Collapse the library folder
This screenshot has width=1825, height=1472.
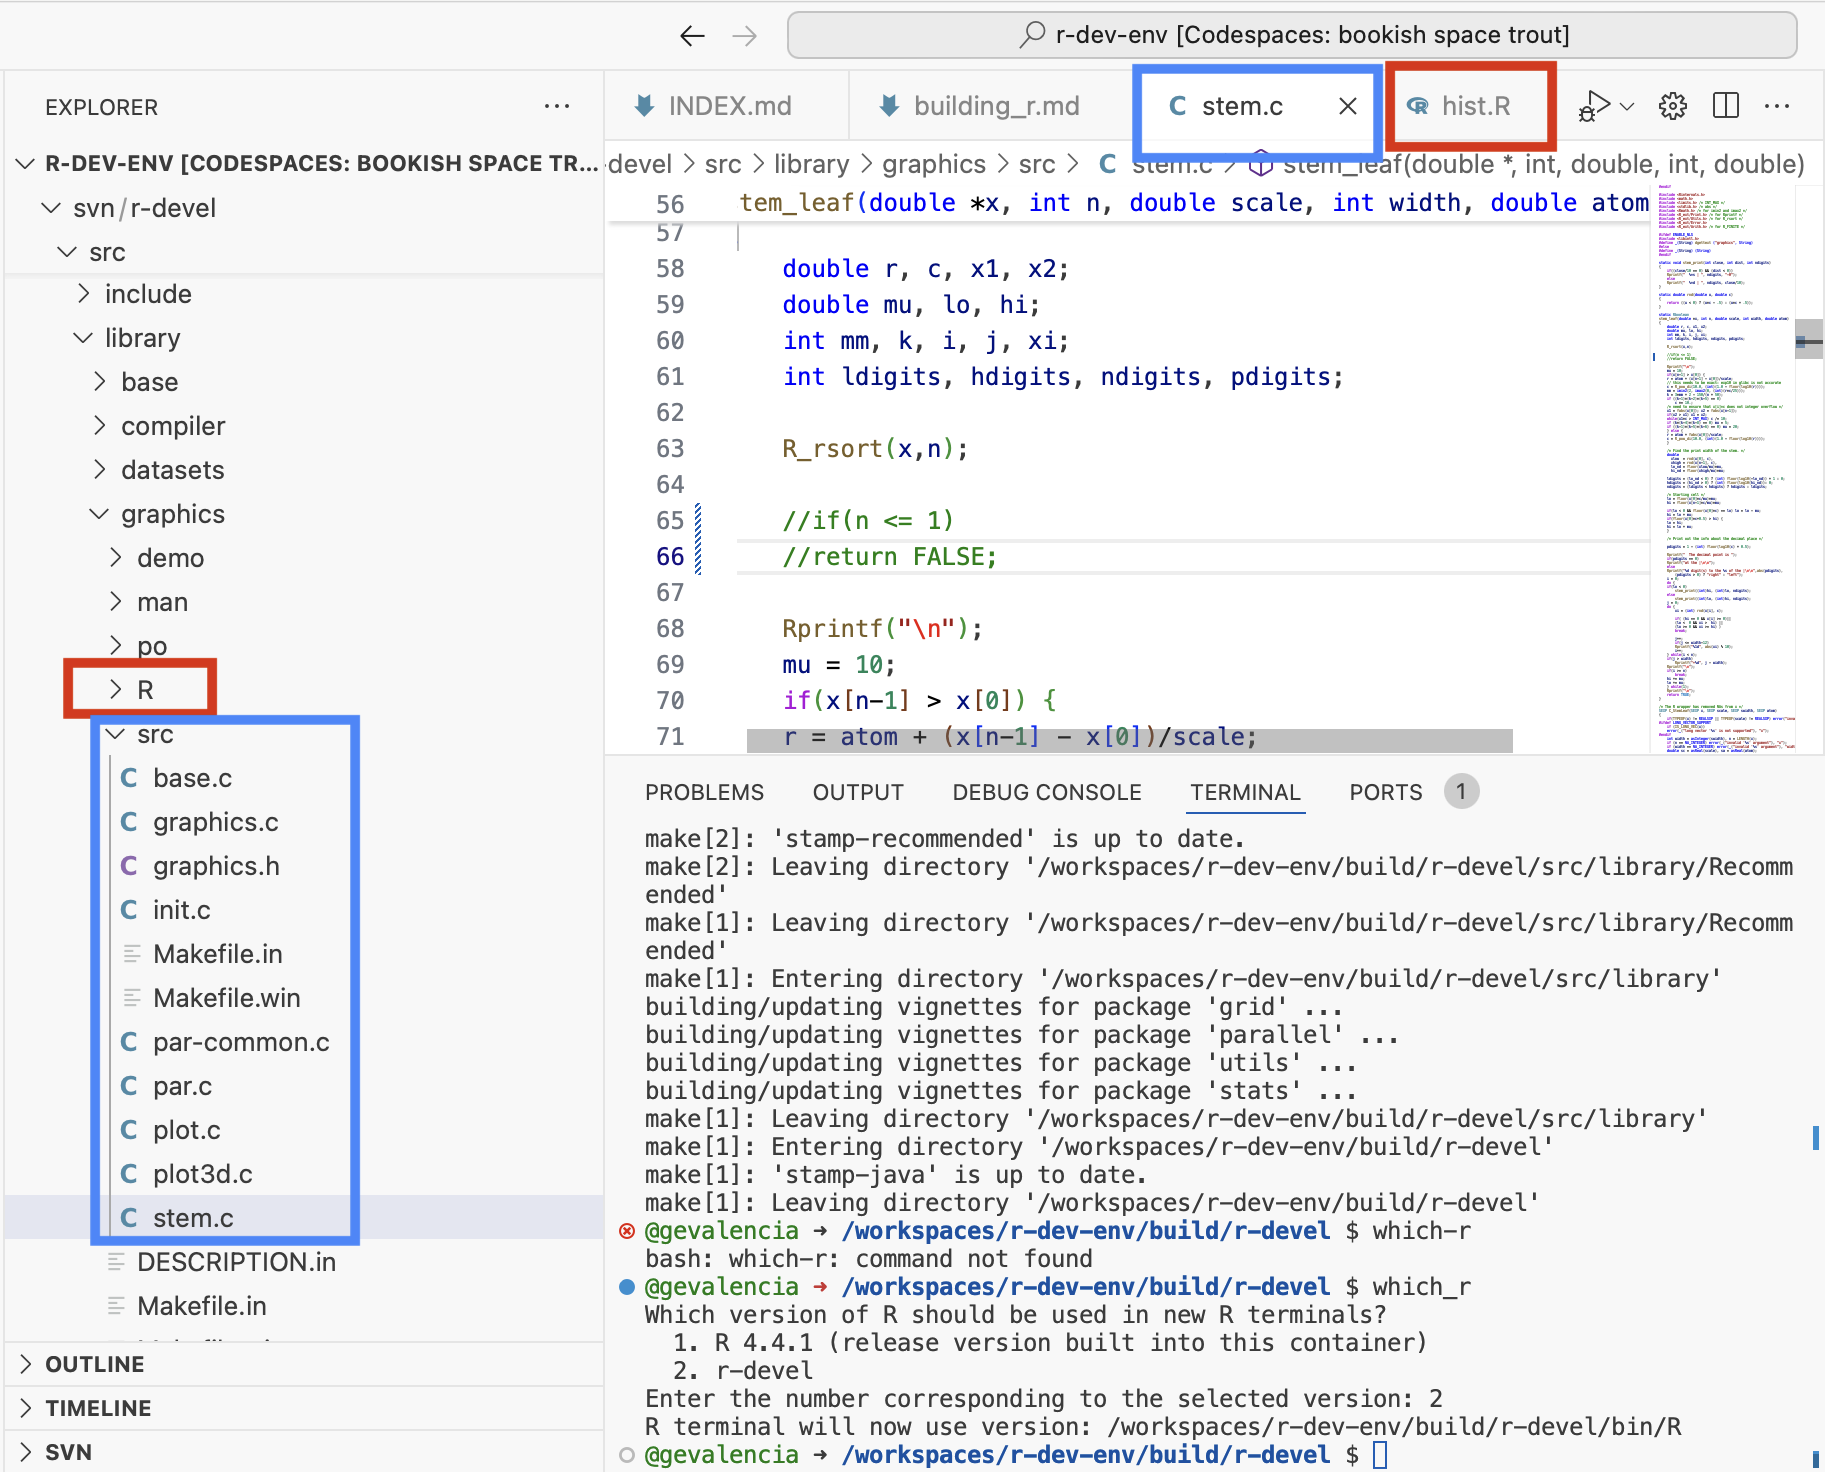click(x=142, y=338)
